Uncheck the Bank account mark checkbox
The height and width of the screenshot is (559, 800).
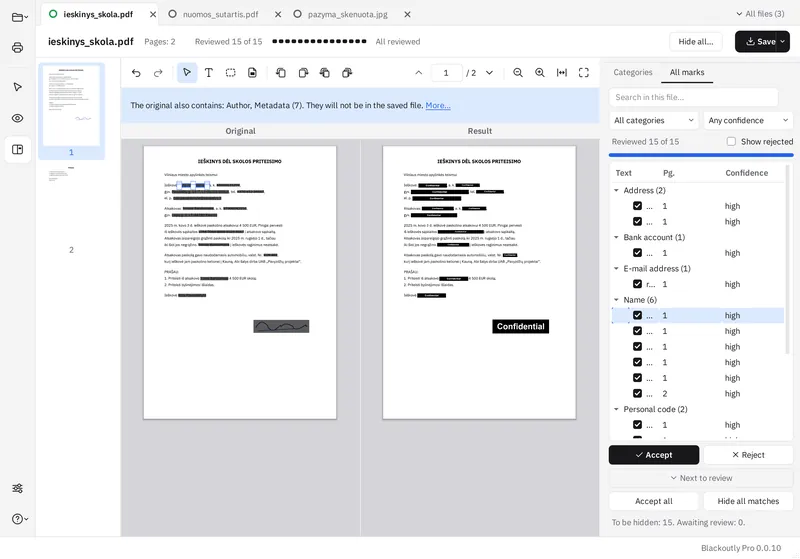(637, 252)
